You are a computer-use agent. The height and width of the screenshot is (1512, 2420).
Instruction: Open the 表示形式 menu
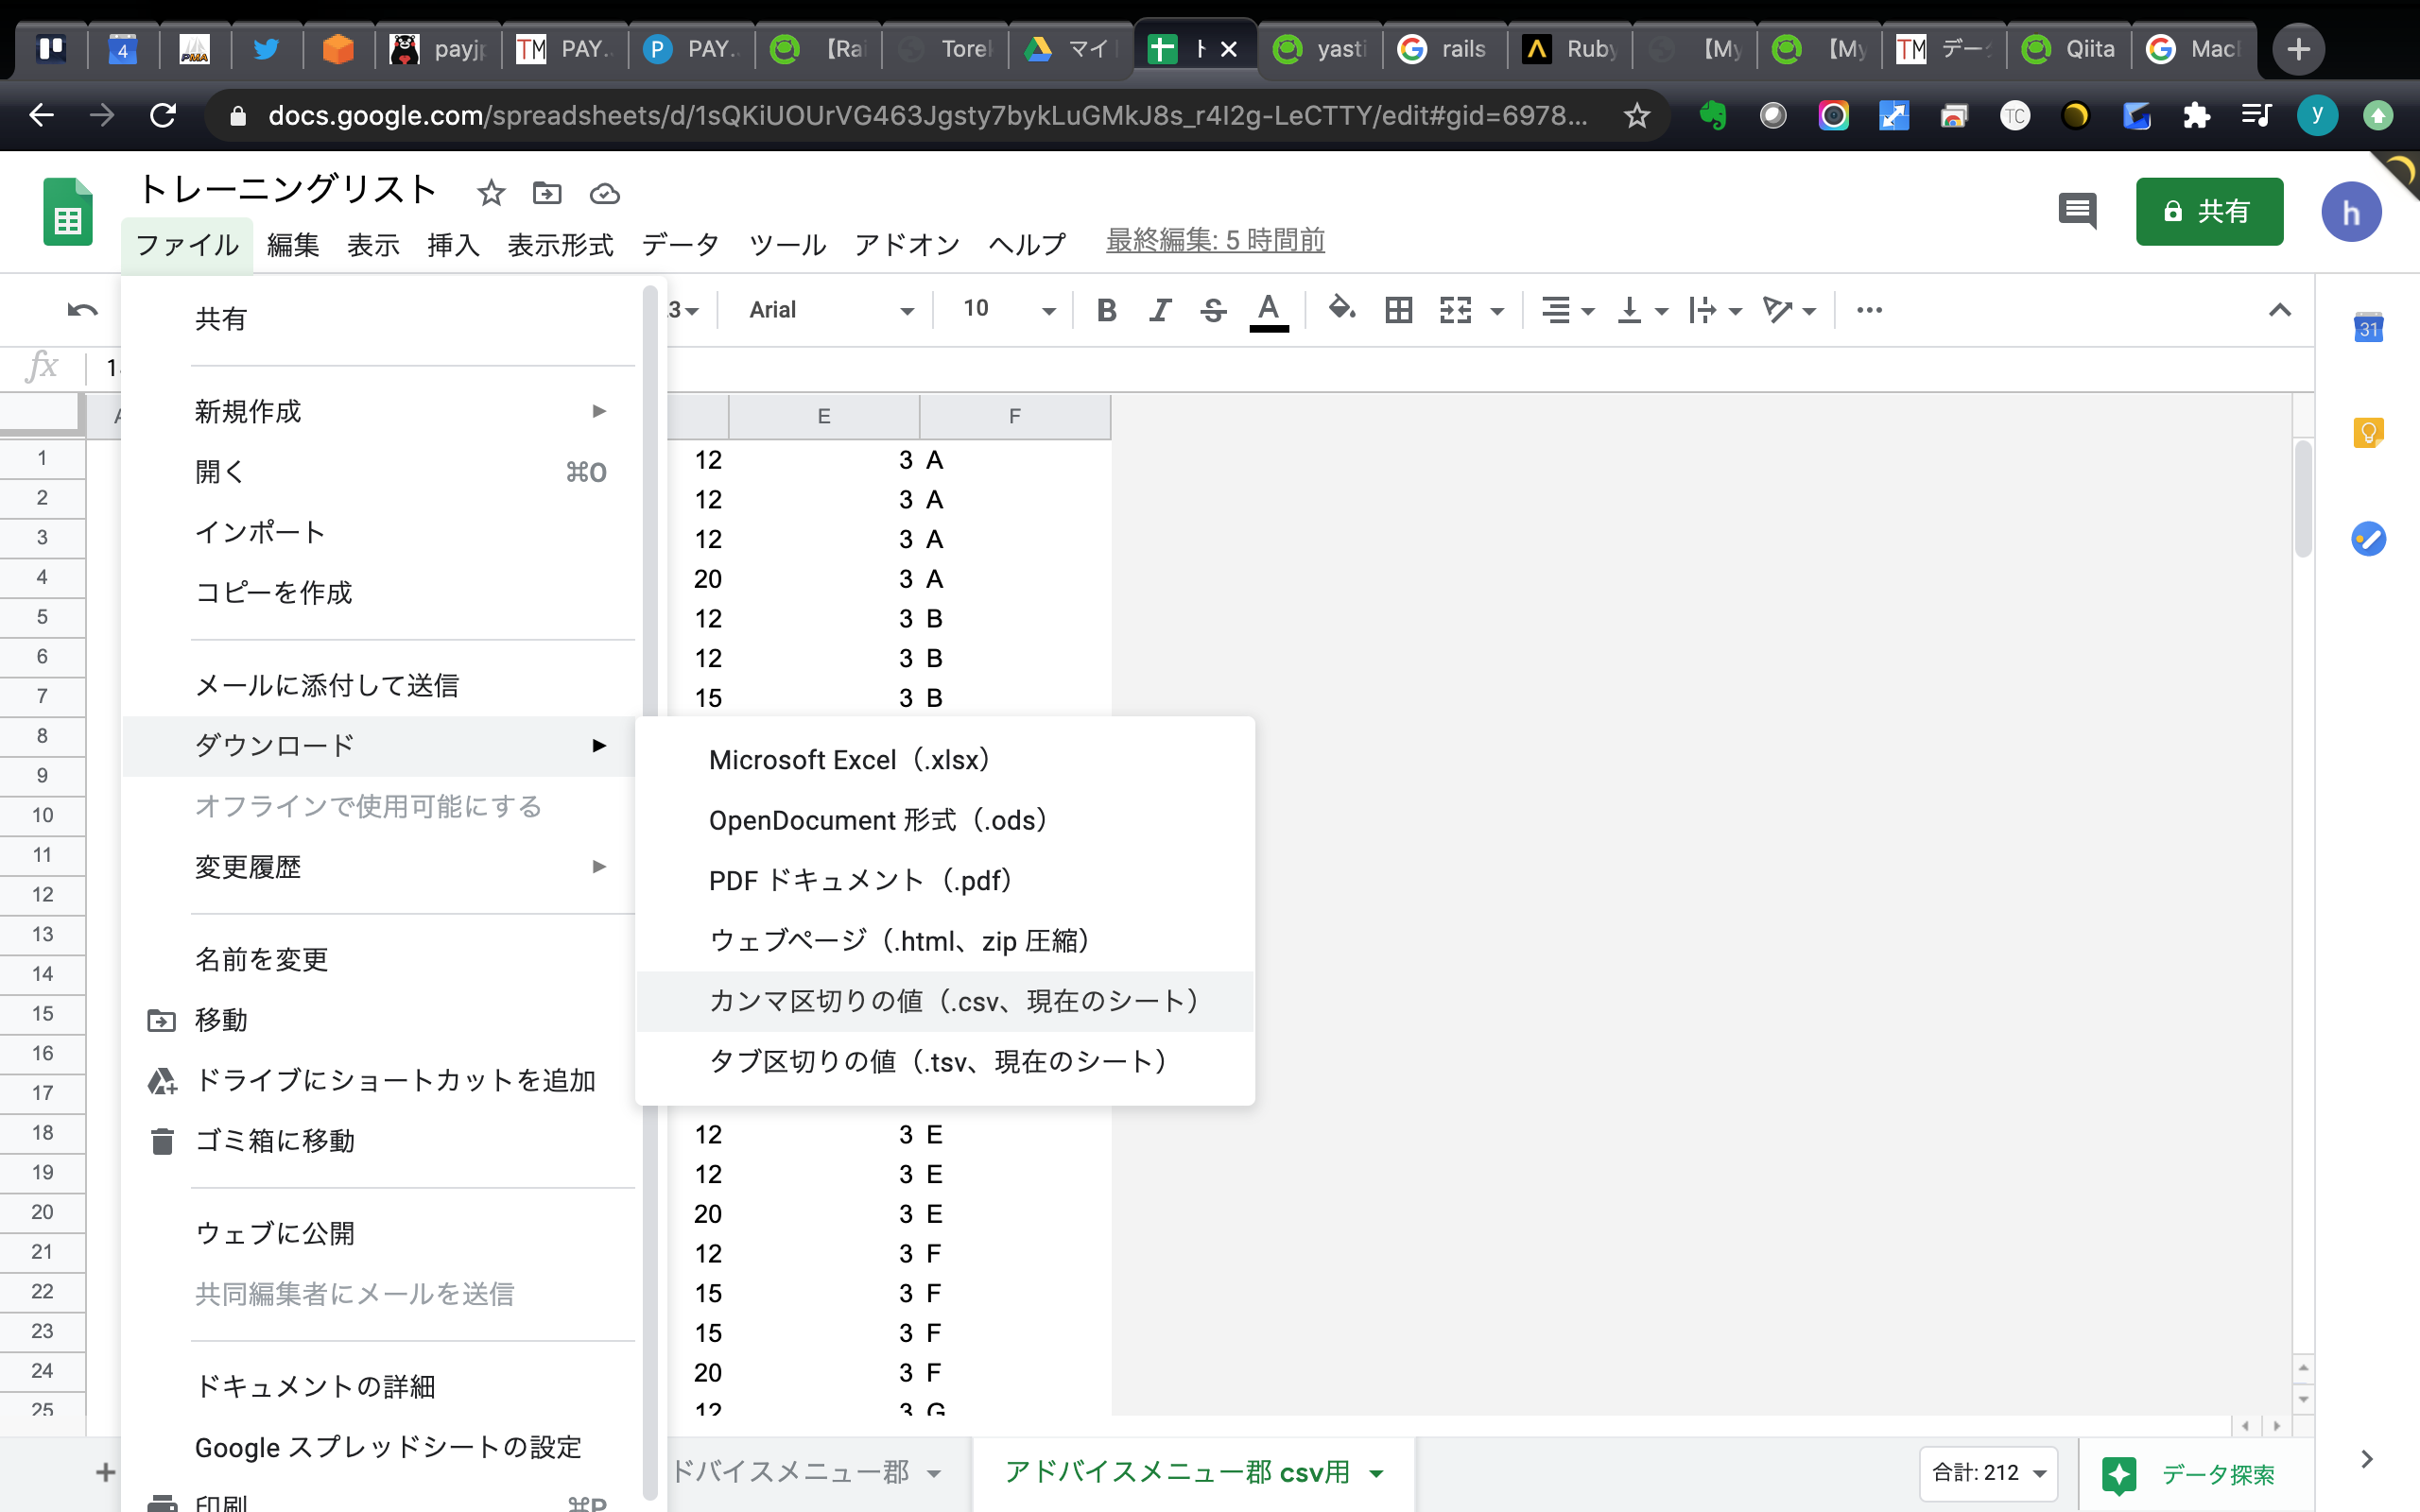coord(560,244)
